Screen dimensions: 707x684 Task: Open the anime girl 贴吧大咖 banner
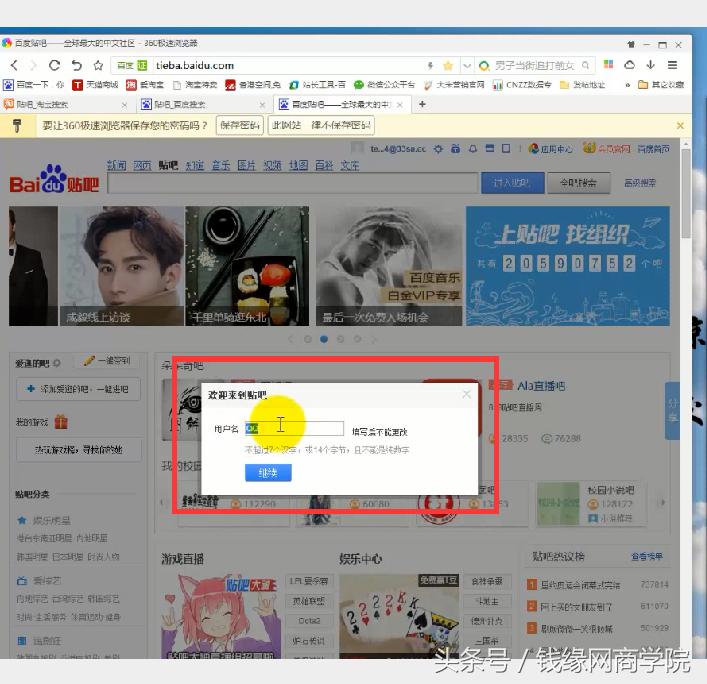221,615
